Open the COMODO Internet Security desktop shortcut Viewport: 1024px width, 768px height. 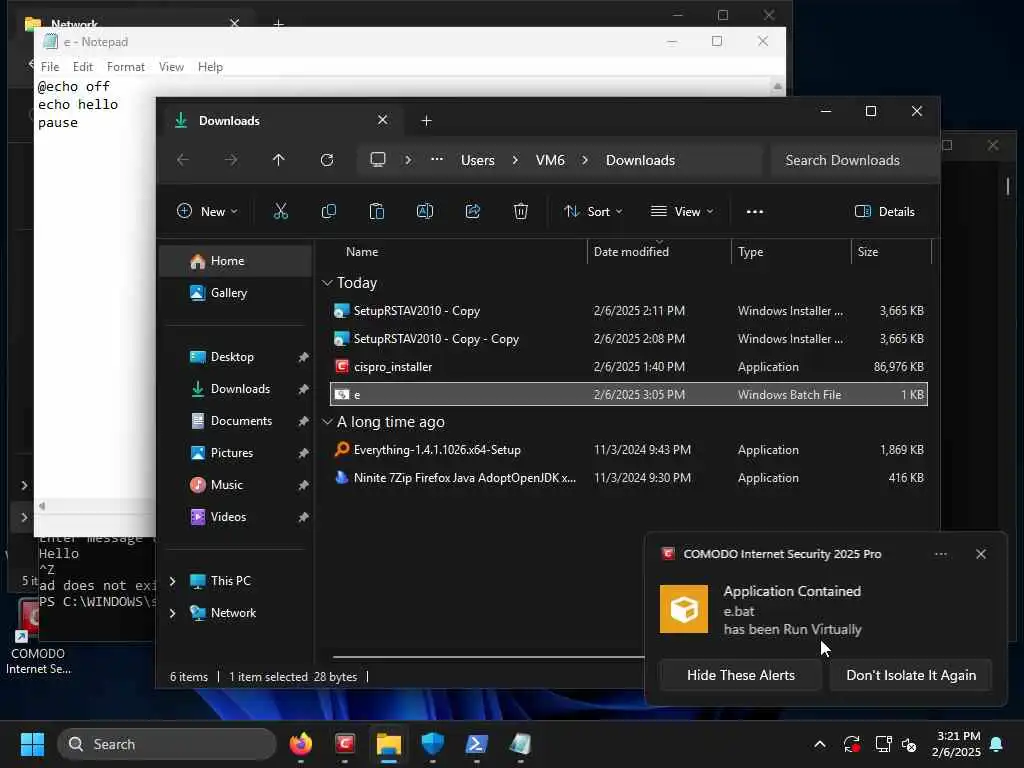(x=36, y=637)
